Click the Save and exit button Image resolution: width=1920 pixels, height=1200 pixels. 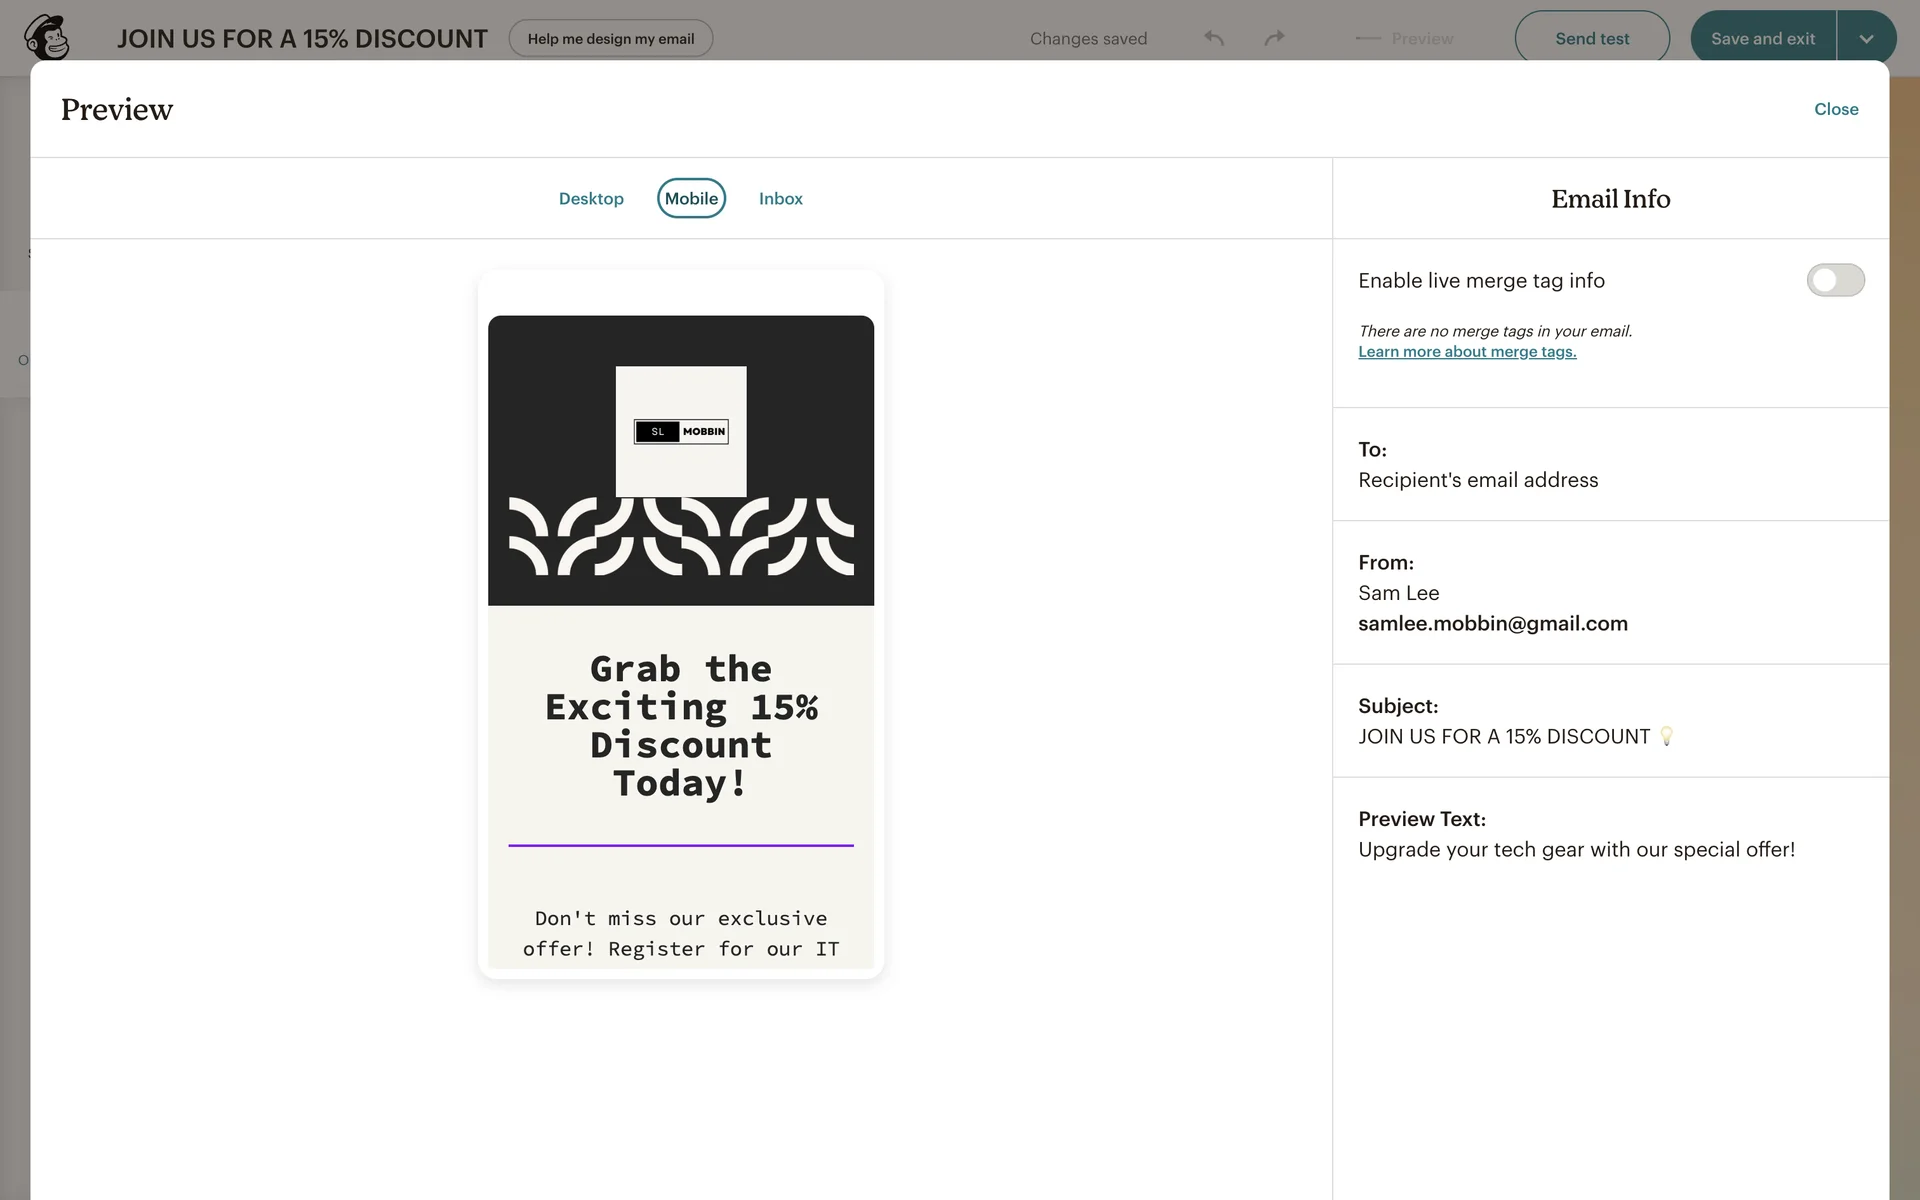tap(1762, 38)
